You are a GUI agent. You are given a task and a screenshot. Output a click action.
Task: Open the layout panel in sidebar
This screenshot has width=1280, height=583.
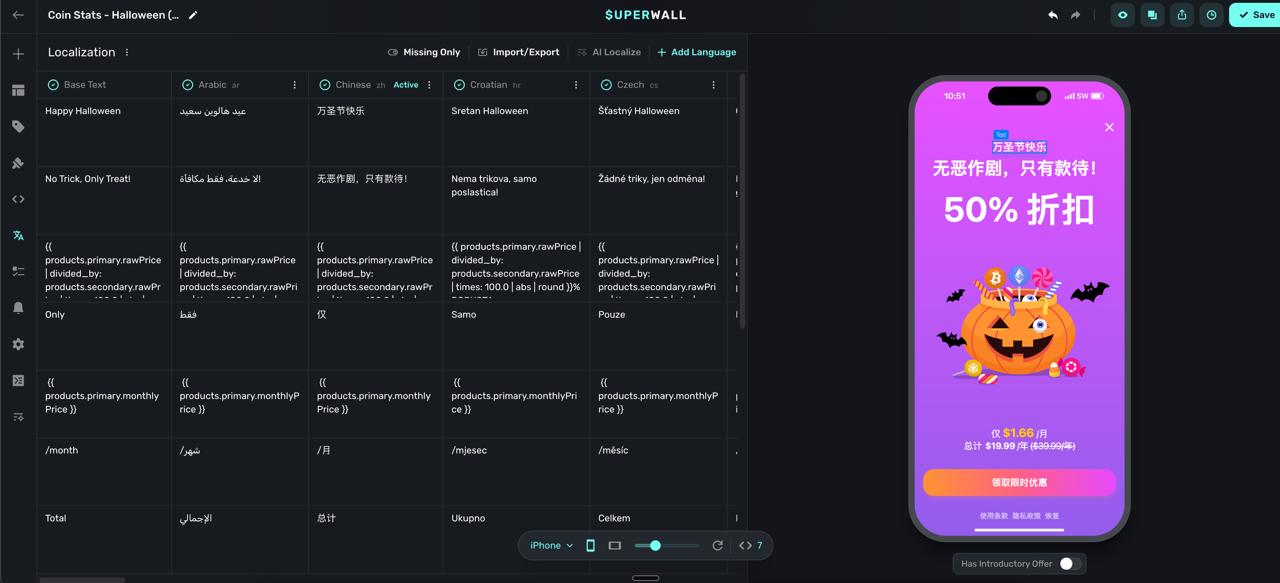click(18, 90)
